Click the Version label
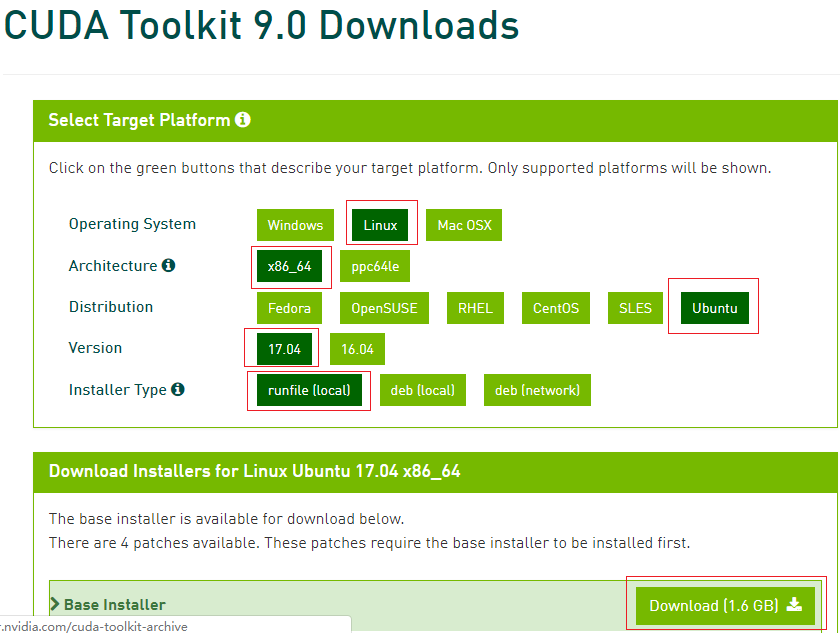The width and height of the screenshot is (840, 633). pyautogui.click(x=95, y=348)
